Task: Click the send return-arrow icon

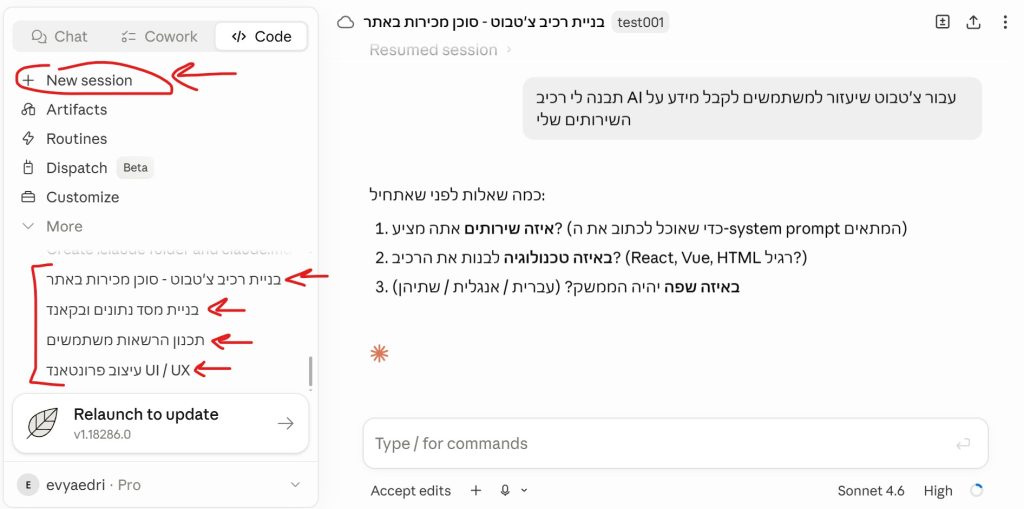Action: tap(963, 444)
